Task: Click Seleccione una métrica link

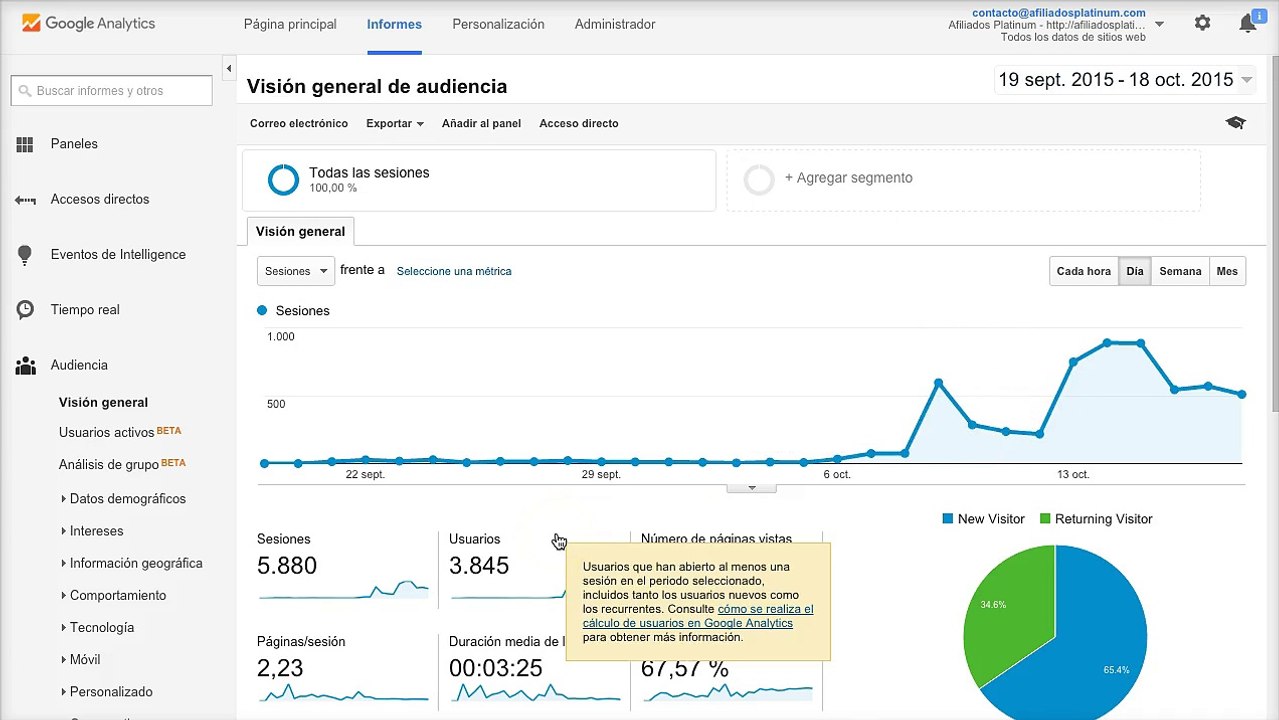Action: [454, 271]
